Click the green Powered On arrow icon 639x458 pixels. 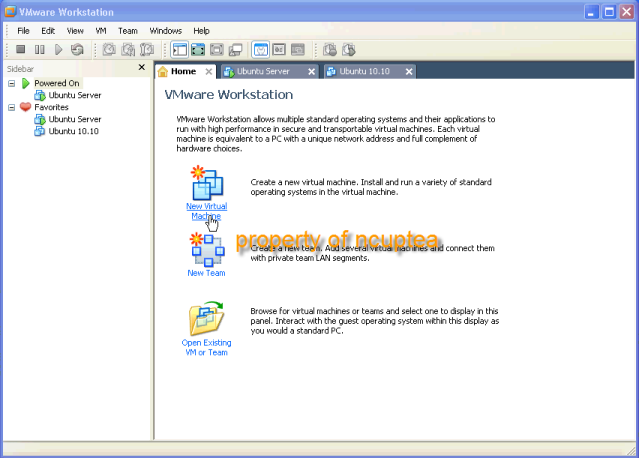26,84
